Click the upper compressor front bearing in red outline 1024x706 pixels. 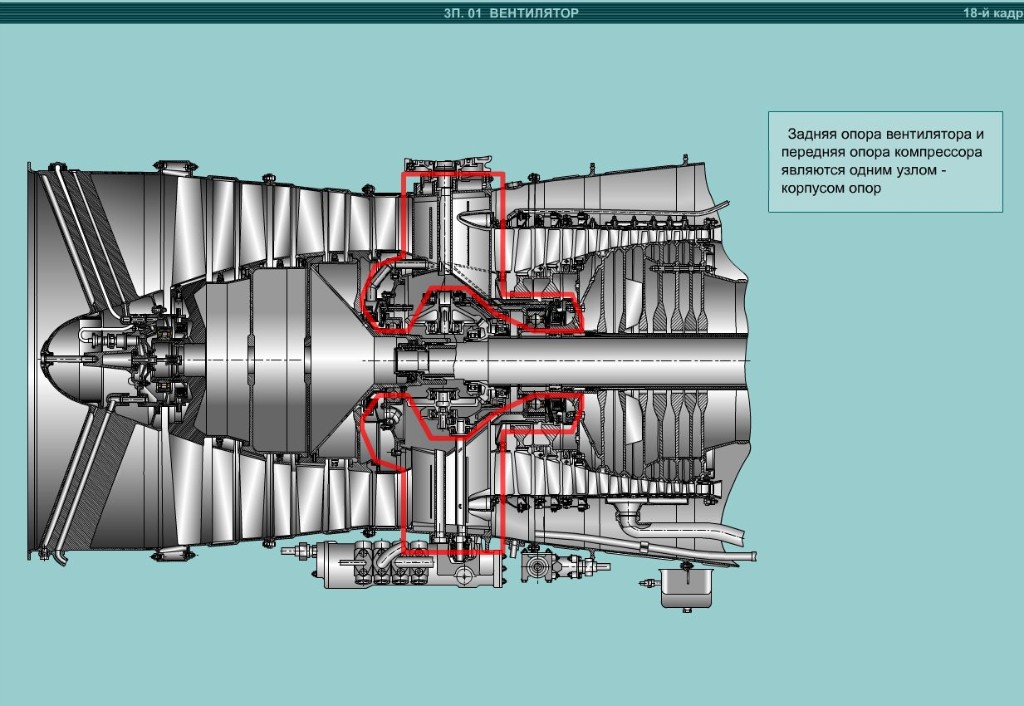(x=547, y=313)
